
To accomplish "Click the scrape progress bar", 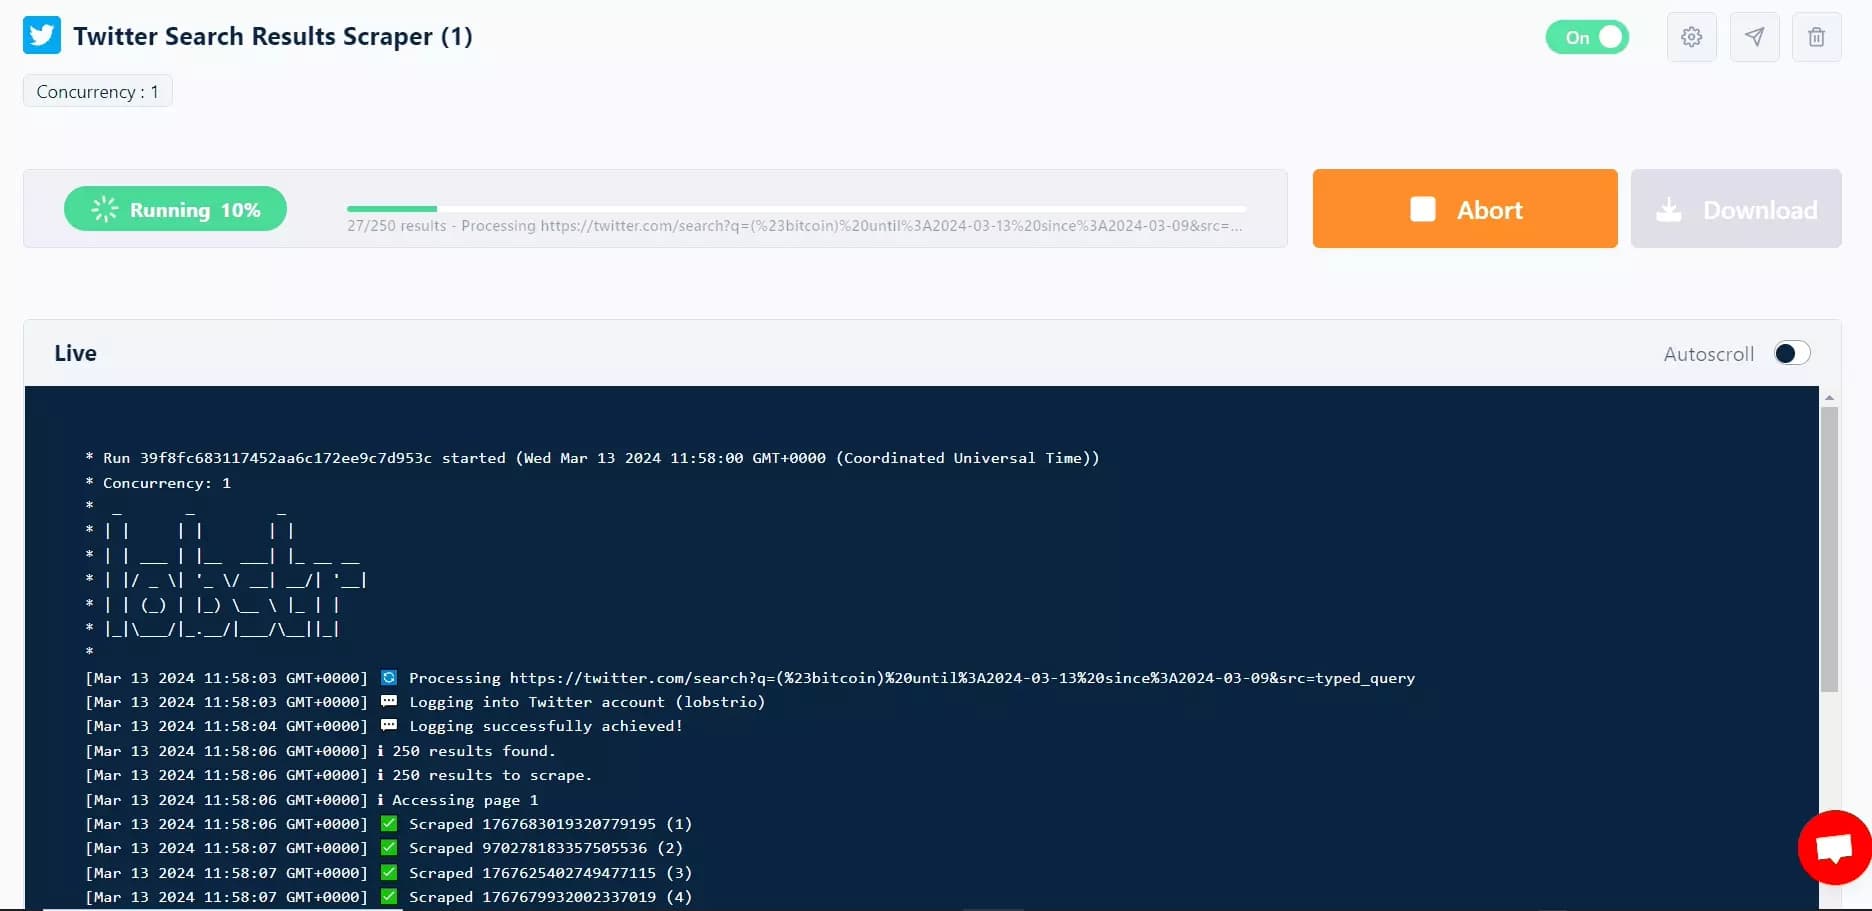I will coord(796,209).
